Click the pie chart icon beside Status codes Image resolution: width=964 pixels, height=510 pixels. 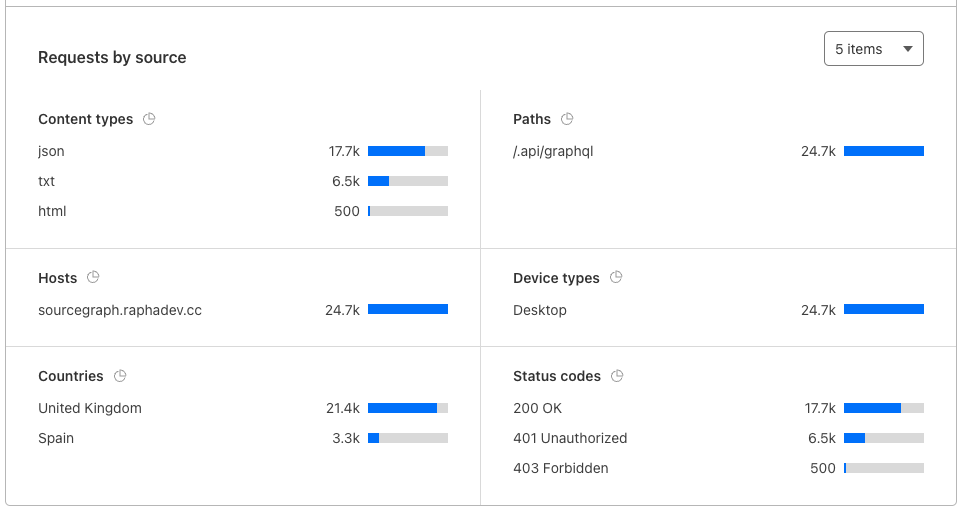[617, 376]
